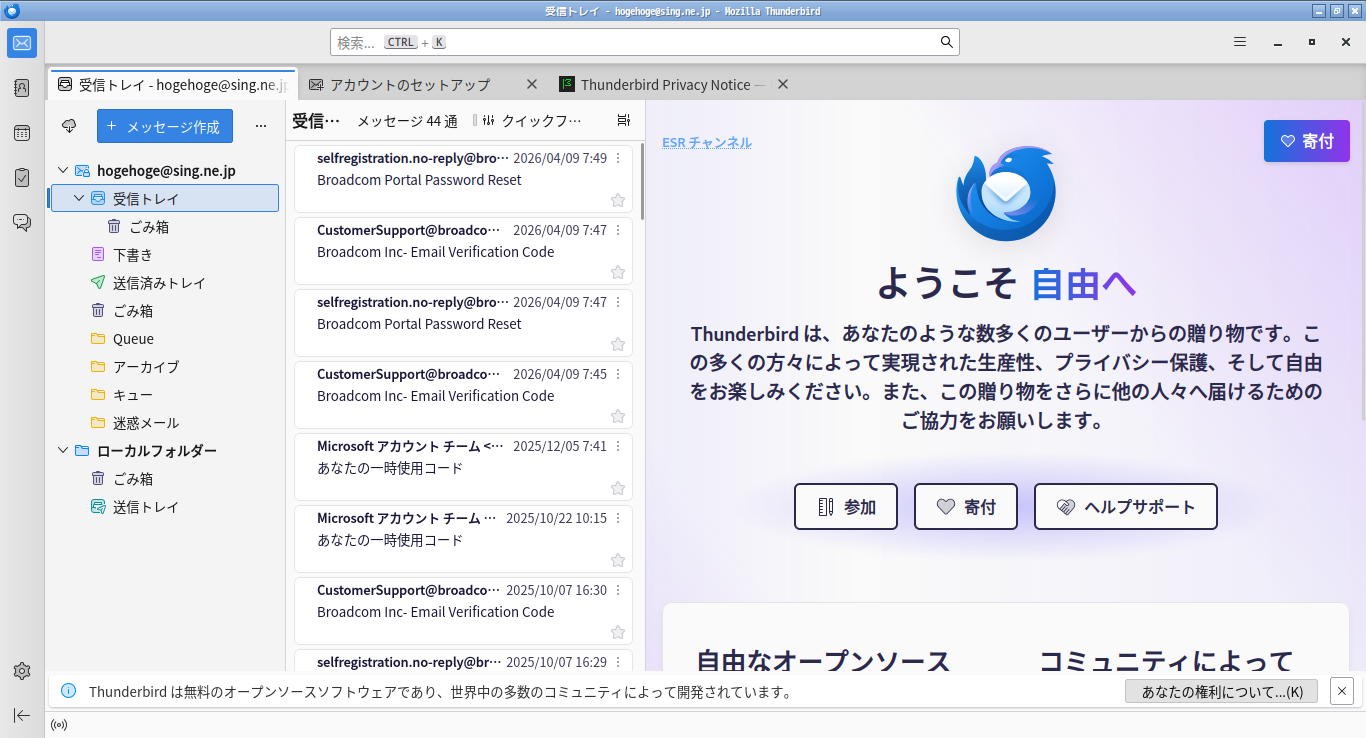The height and width of the screenshot is (738, 1366).
Task: Star the 2026/04/09 7:47 Password Reset message
Action: coord(618,344)
